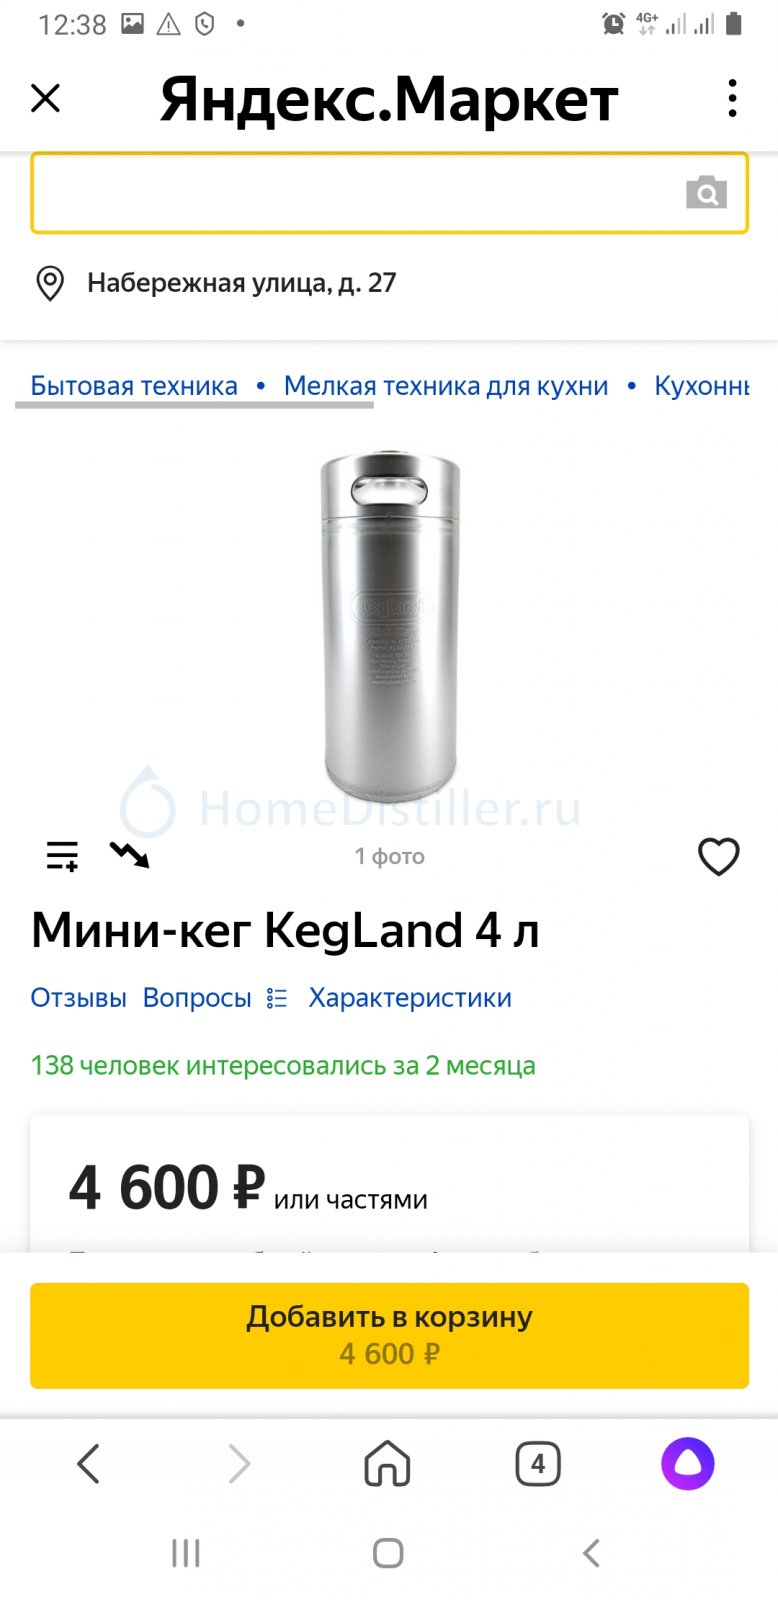
Task: Open the tab switcher showing 4
Action: pyautogui.click(x=538, y=1464)
